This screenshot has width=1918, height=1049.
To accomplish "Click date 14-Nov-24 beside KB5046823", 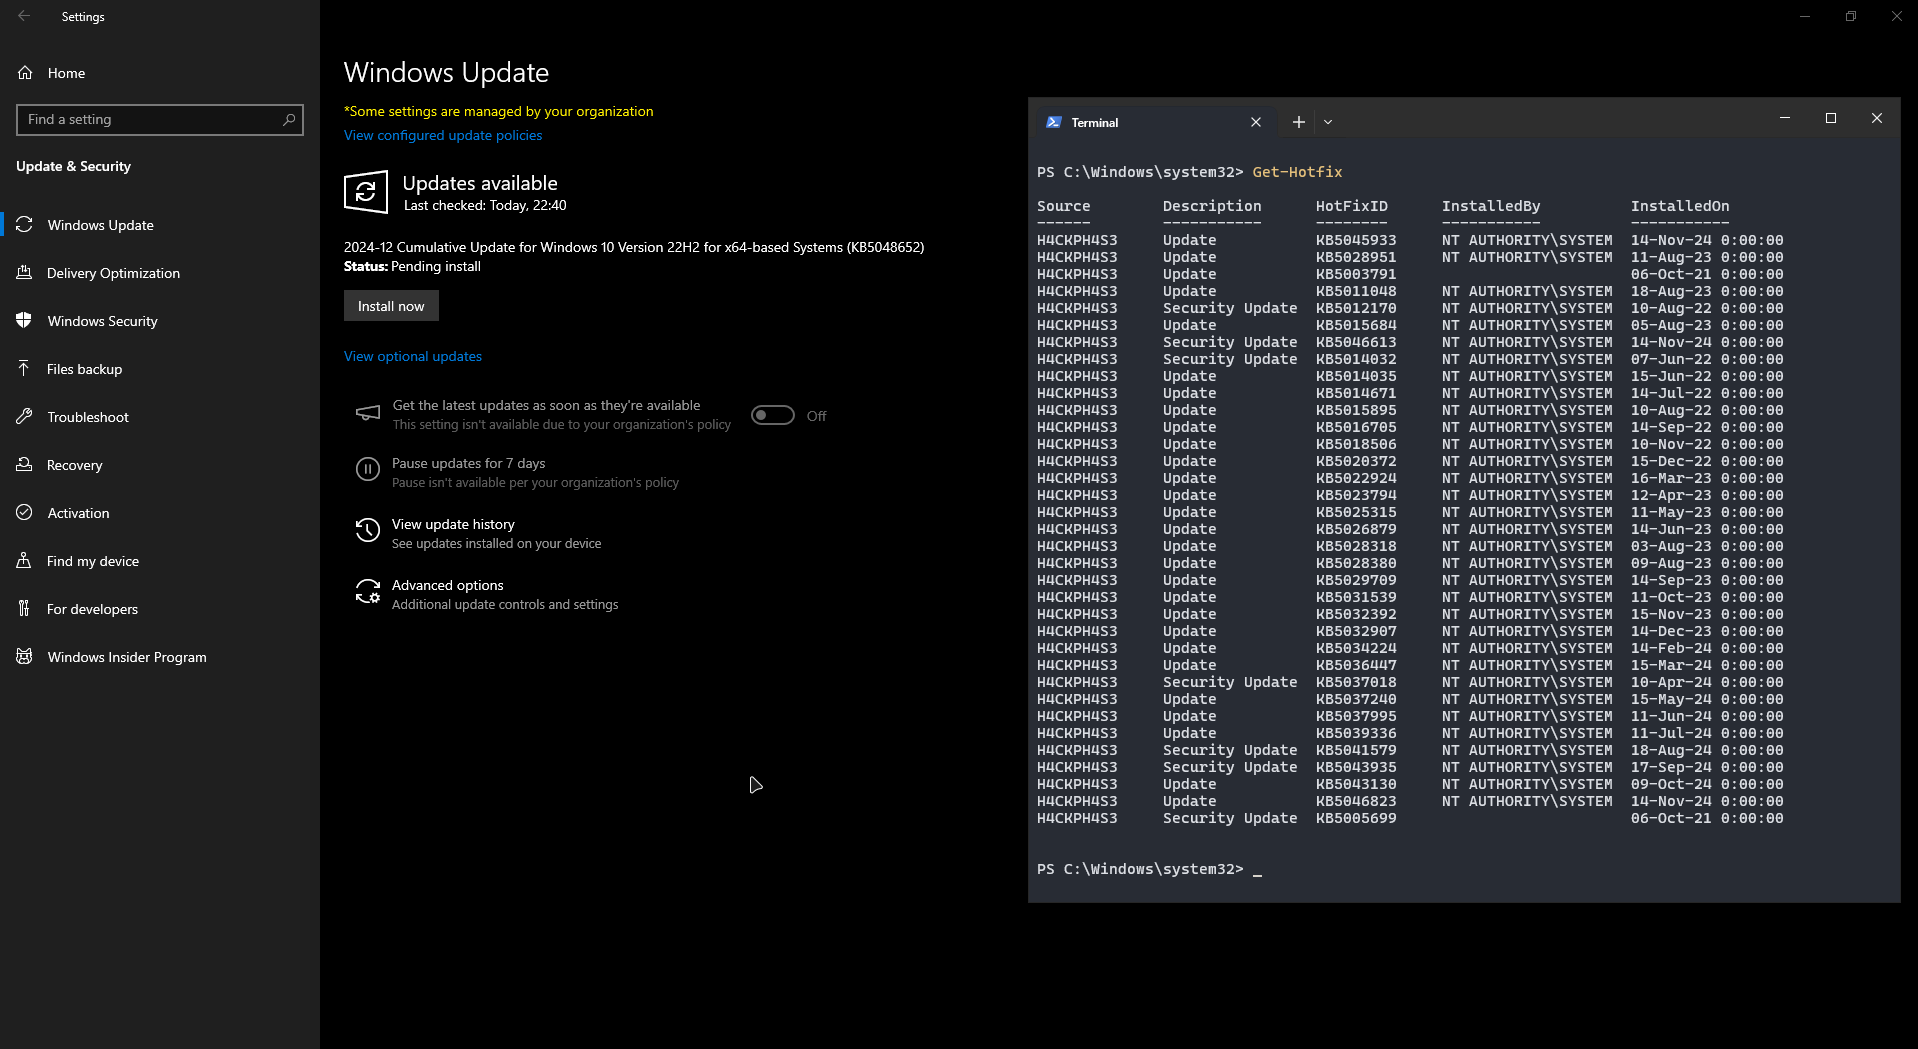I will coord(1671,801).
